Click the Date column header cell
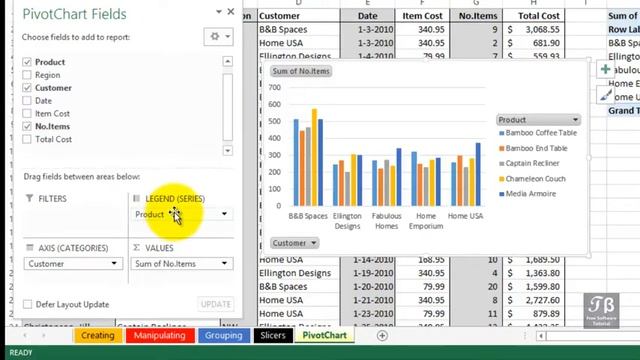Screen dimensions: 640x360 click(x=367, y=16)
